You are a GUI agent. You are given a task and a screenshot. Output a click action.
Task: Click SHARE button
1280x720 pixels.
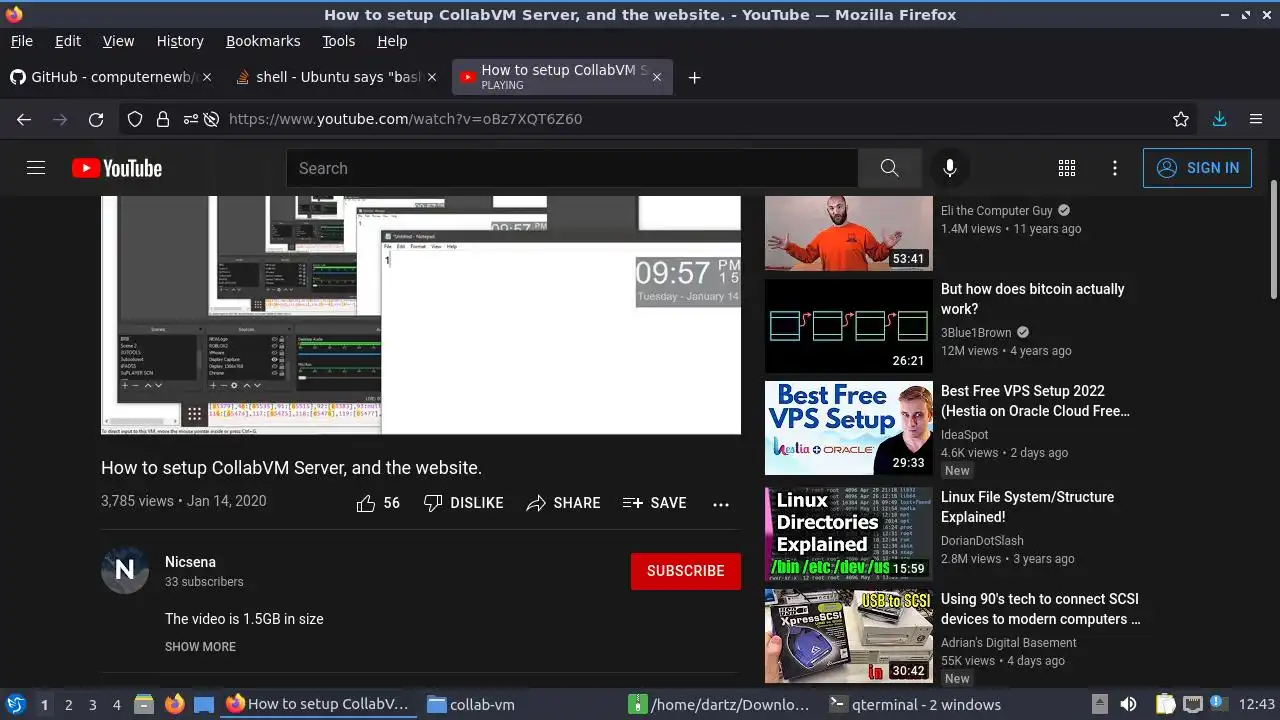pos(563,503)
